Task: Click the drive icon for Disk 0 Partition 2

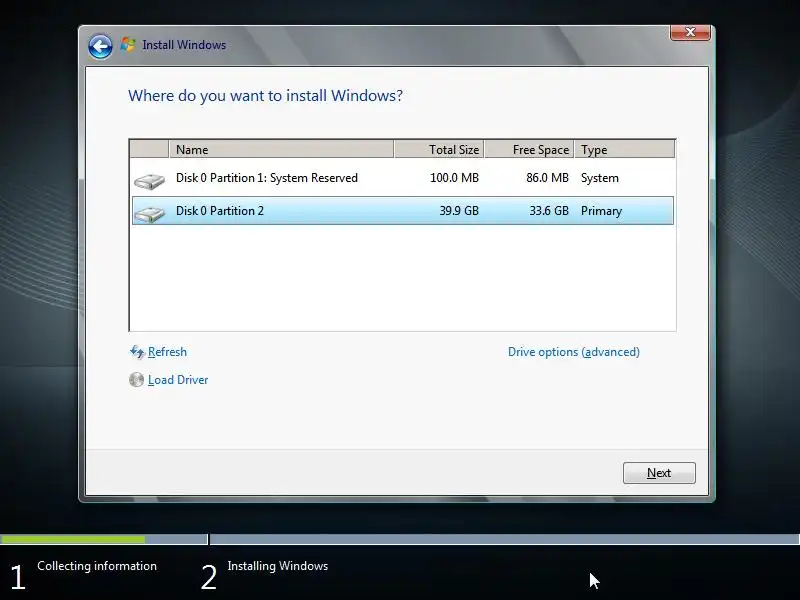Action: pos(149,214)
